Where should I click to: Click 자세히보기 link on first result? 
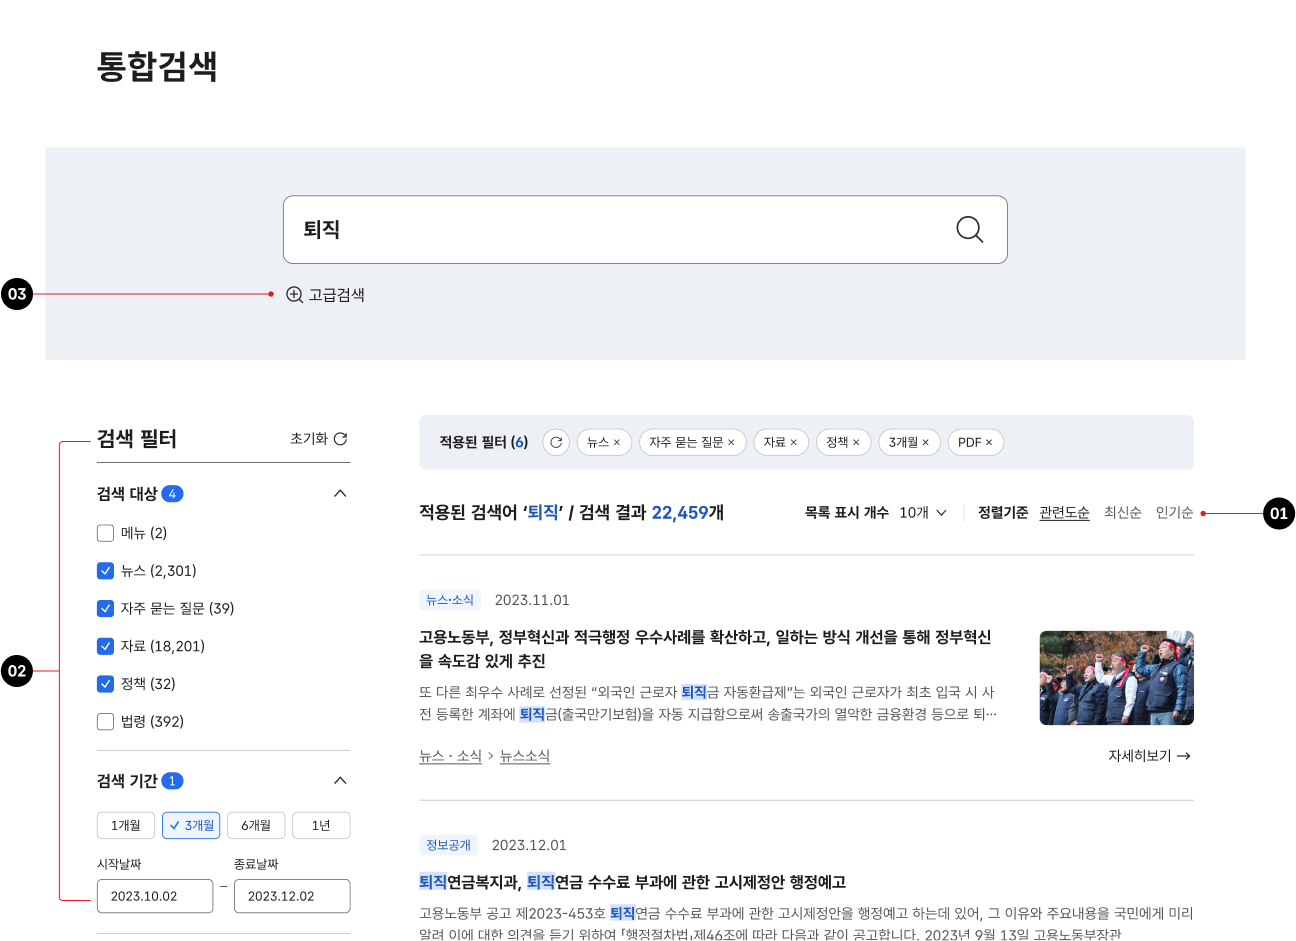coord(1149,756)
